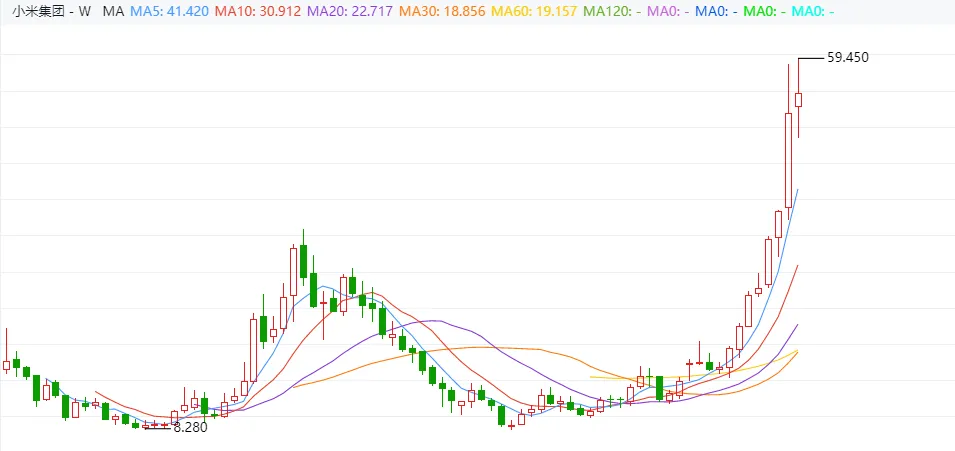Select the MA indicator label

[113, 11]
